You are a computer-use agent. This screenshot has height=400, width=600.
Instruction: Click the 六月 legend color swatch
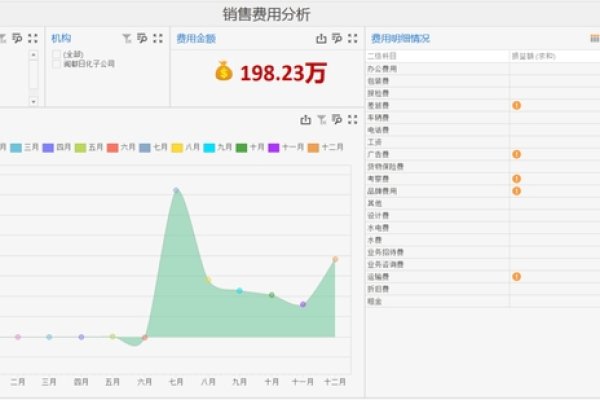[112, 147]
